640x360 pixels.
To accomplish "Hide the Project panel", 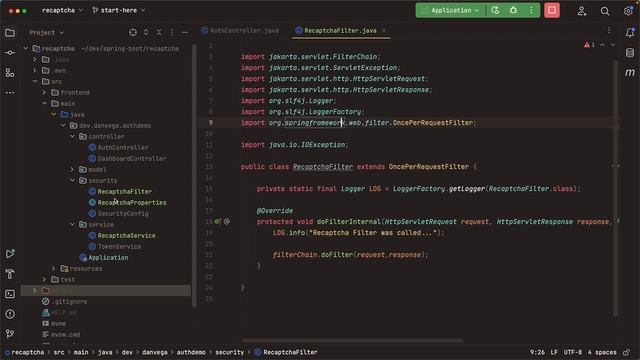I will [x=185, y=32].
